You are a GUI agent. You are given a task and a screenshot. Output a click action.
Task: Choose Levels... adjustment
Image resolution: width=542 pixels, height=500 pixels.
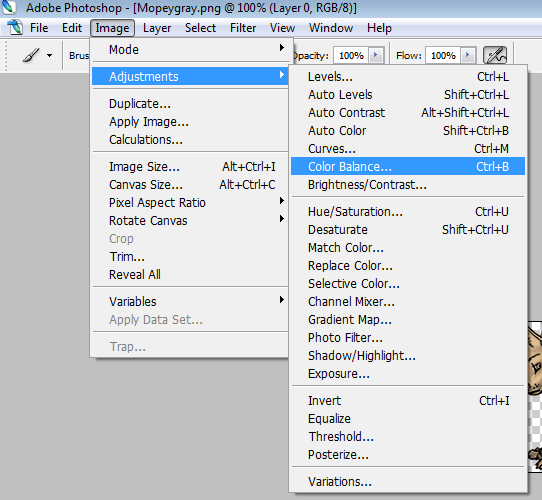[408, 77]
